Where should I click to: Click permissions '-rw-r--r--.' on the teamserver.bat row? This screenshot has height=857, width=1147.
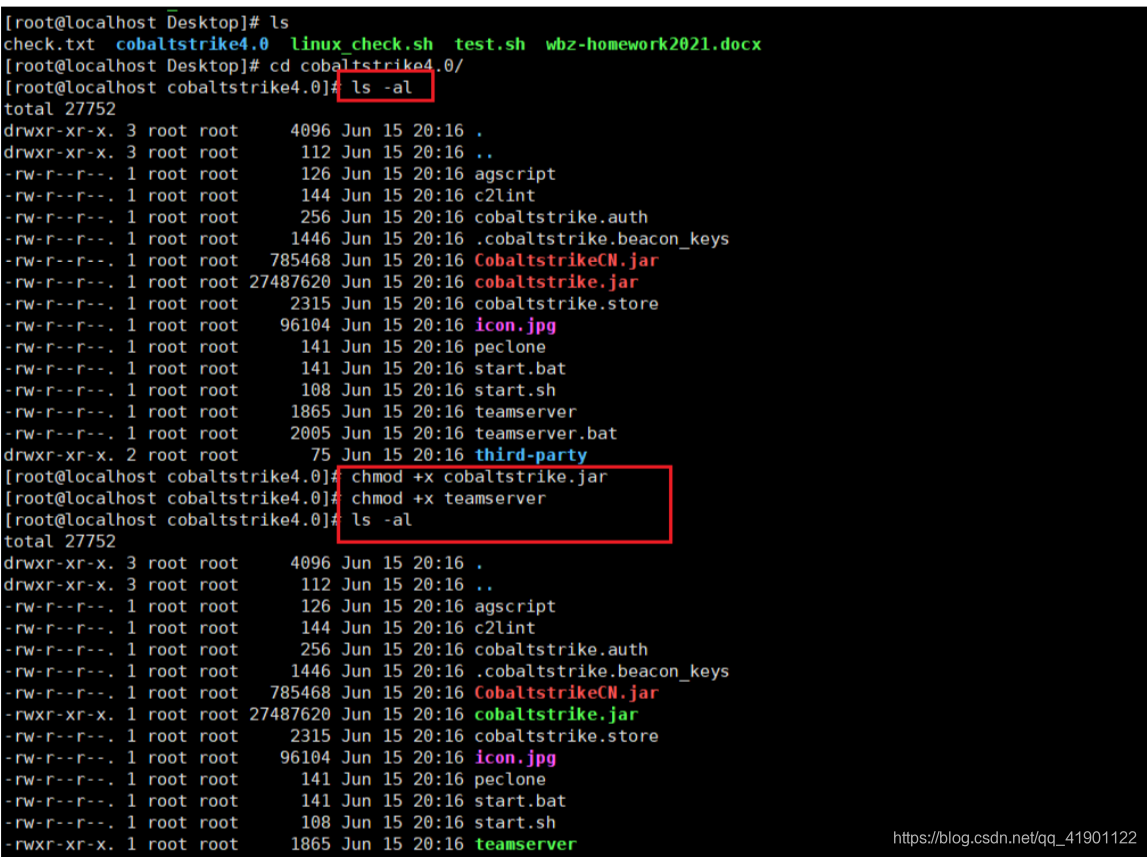pos(59,434)
